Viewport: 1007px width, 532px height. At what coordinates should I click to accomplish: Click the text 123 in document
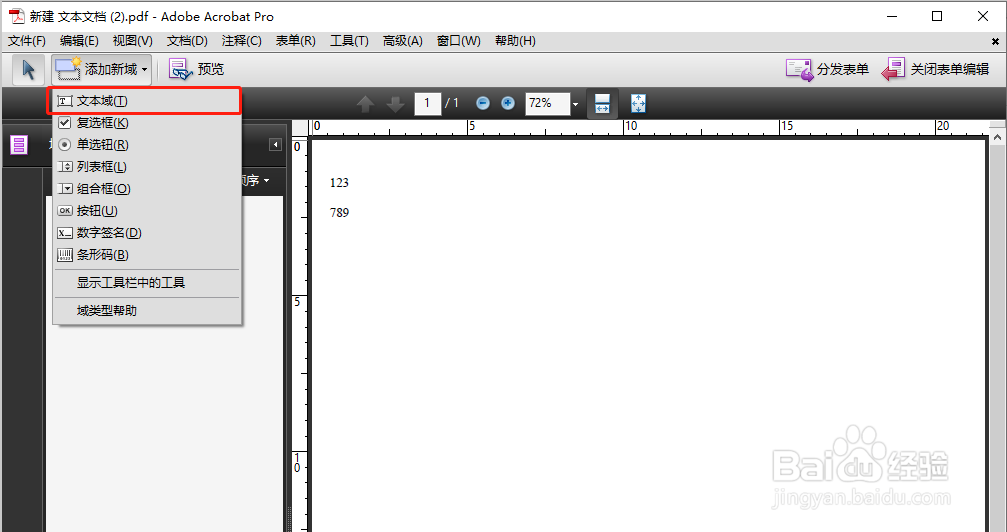tap(339, 183)
